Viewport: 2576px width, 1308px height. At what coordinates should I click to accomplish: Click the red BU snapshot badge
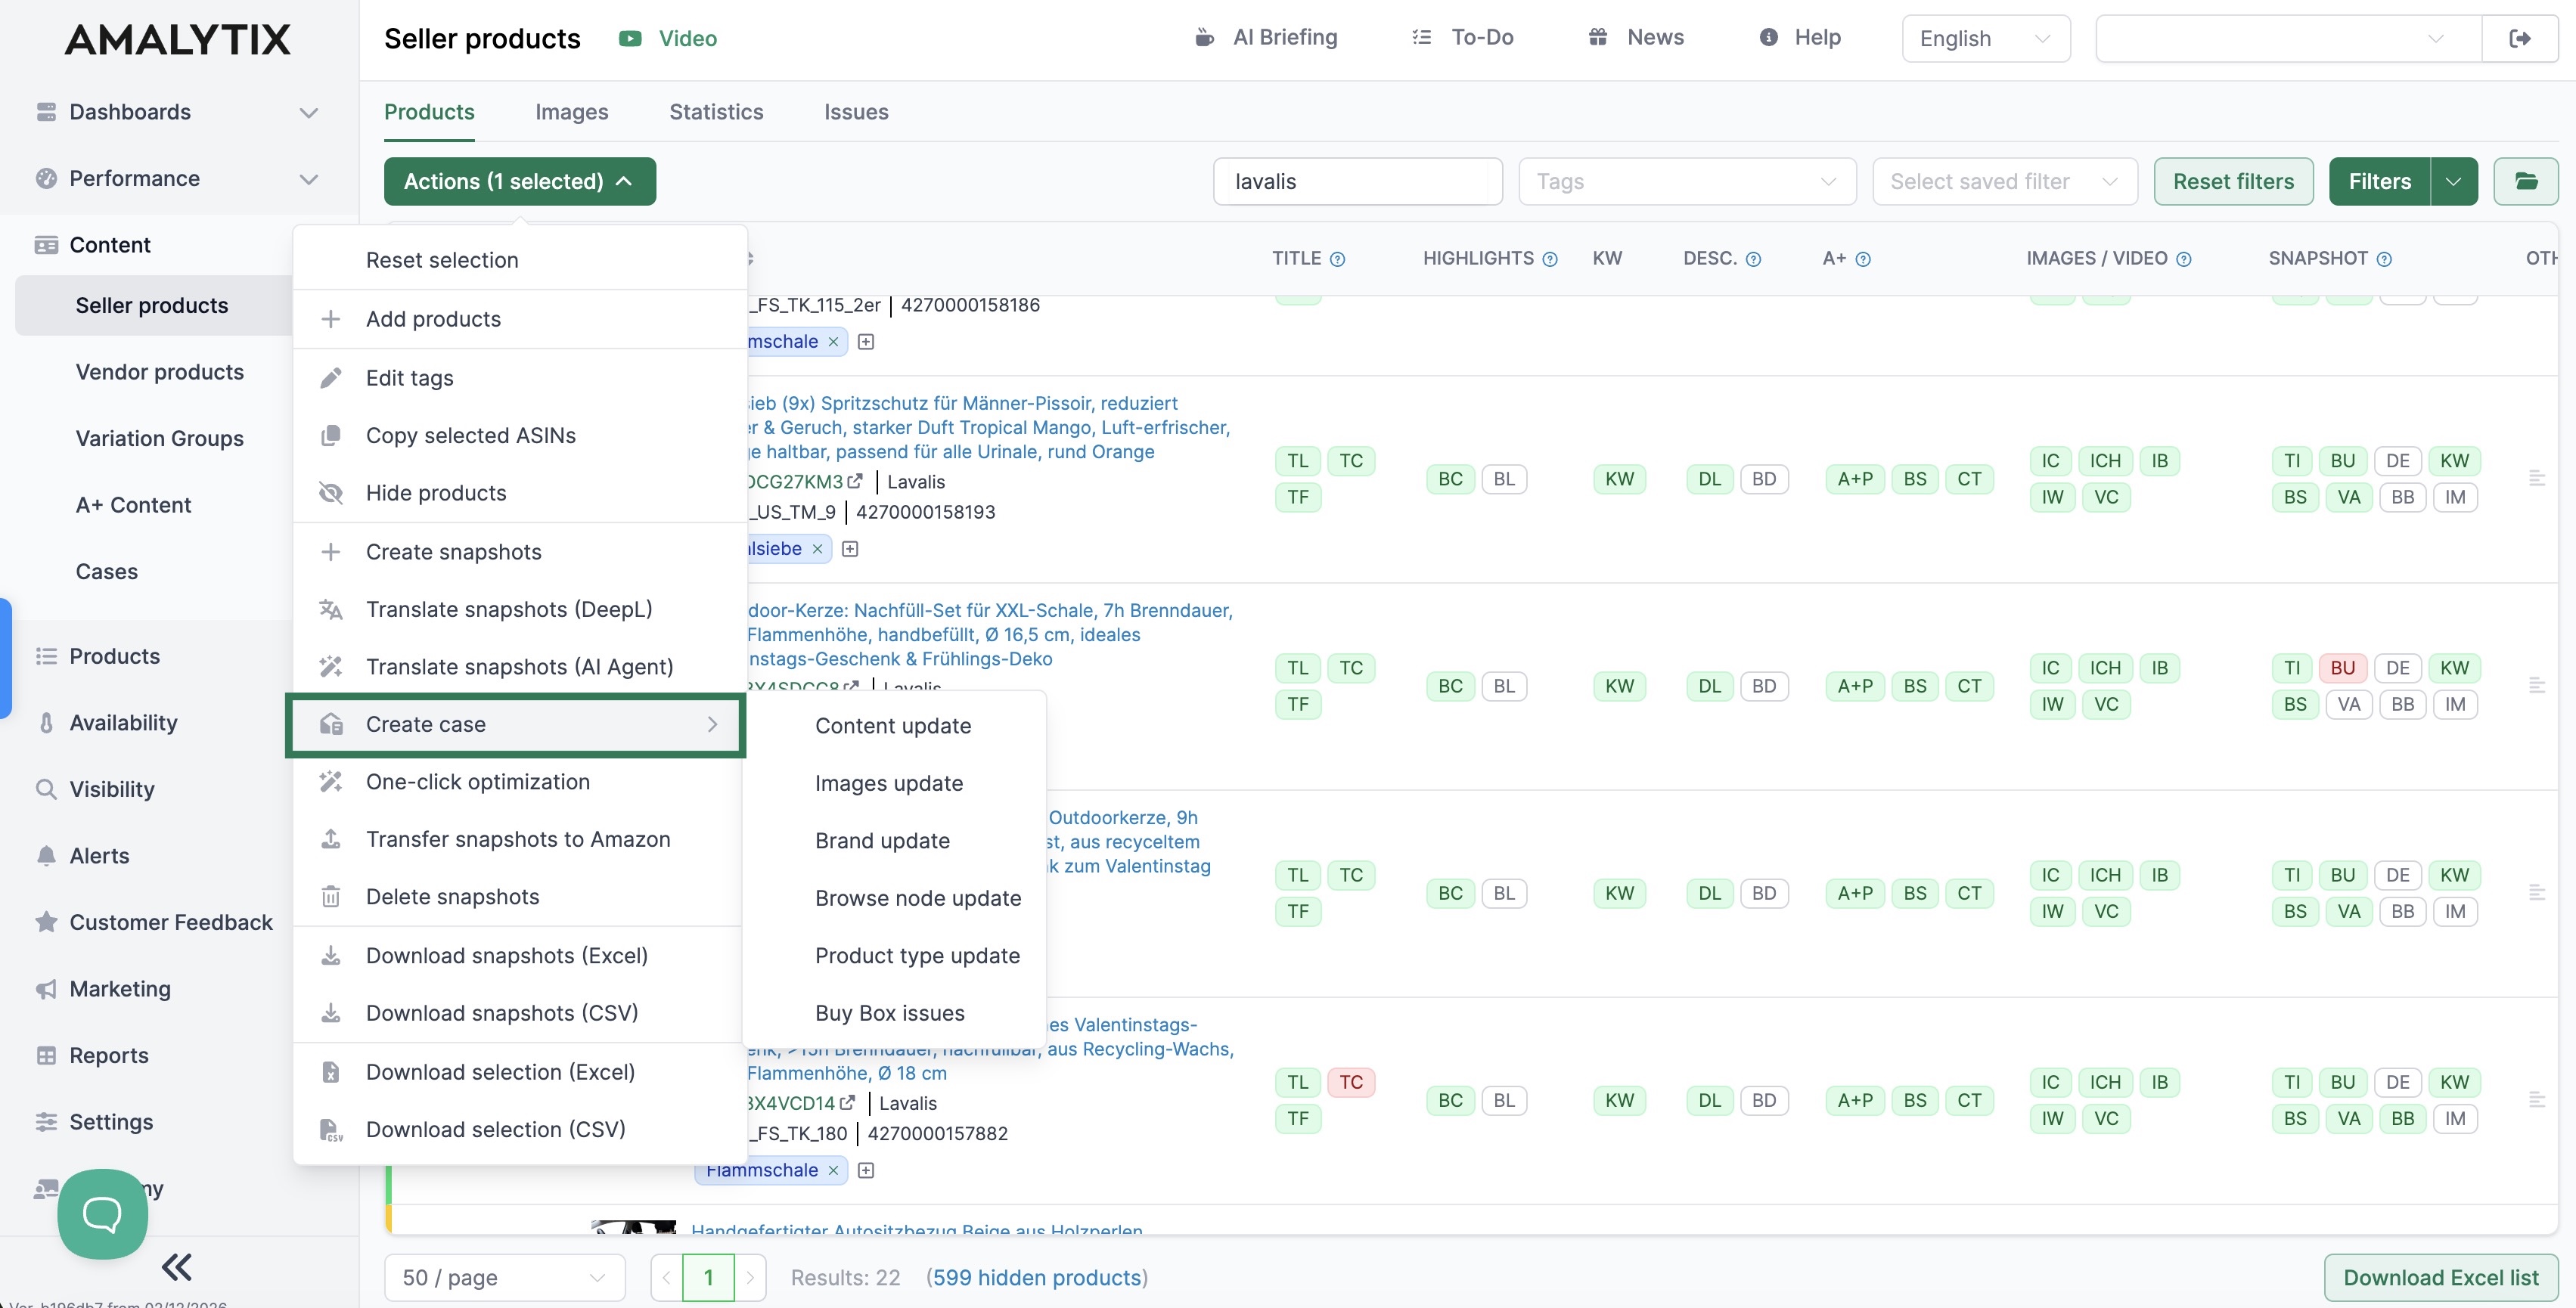(2342, 668)
